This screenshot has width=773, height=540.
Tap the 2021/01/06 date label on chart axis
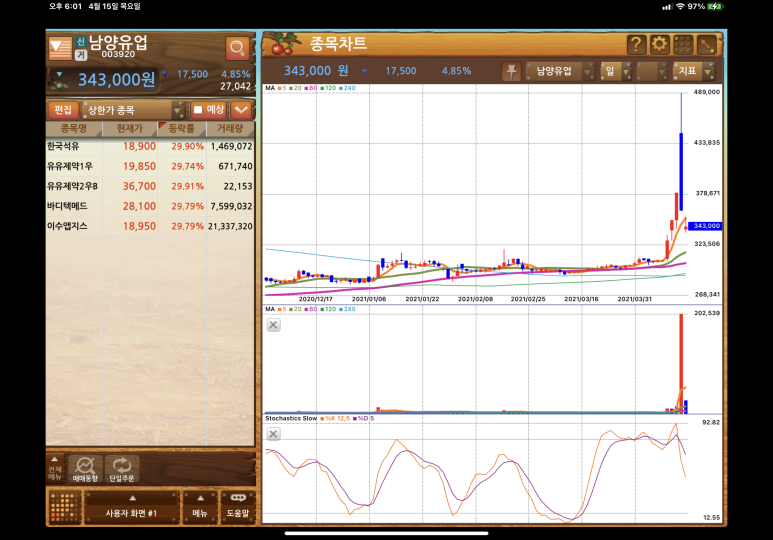[369, 299]
